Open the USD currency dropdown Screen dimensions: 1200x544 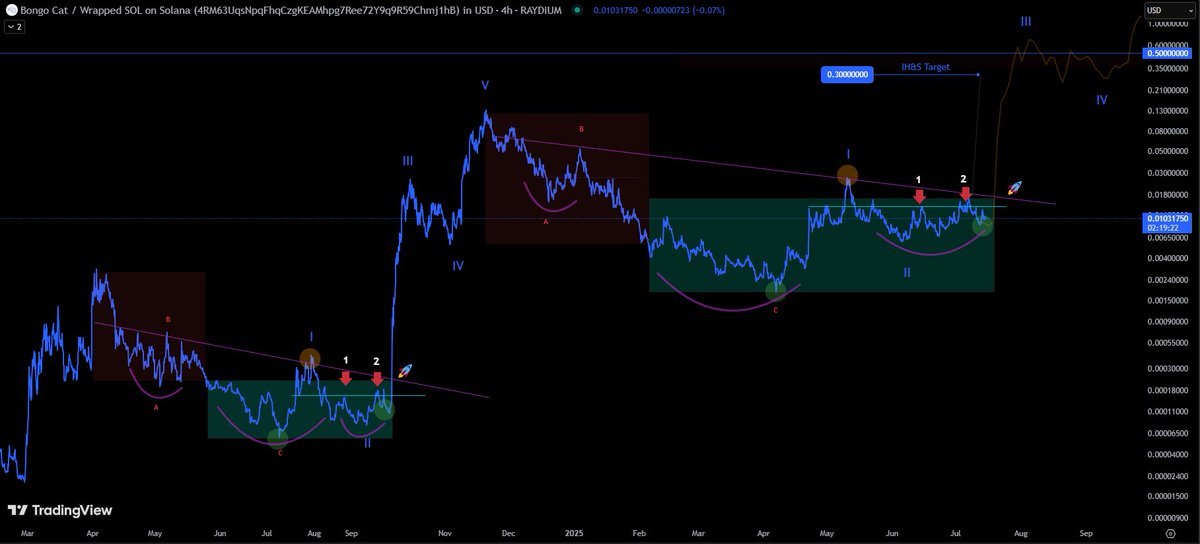tap(1170, 11)
